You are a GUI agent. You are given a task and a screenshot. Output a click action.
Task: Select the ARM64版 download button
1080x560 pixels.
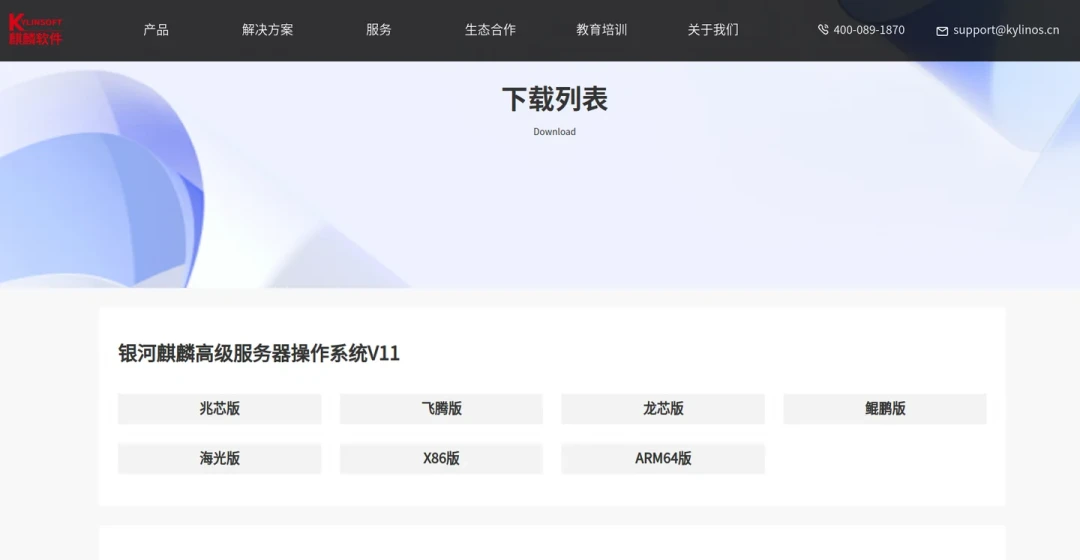pos(663,459)
